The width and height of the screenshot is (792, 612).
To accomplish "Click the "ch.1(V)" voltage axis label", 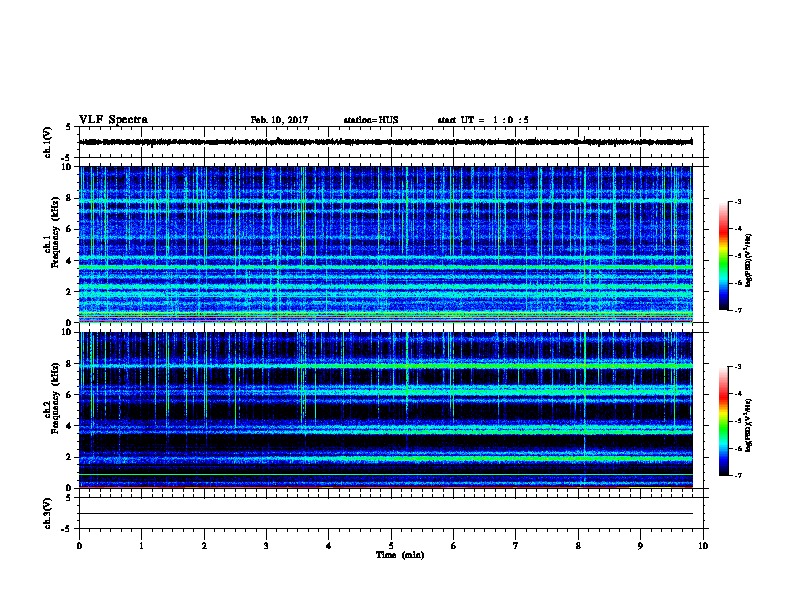I will pyautogui.click(x=47, y=142).
